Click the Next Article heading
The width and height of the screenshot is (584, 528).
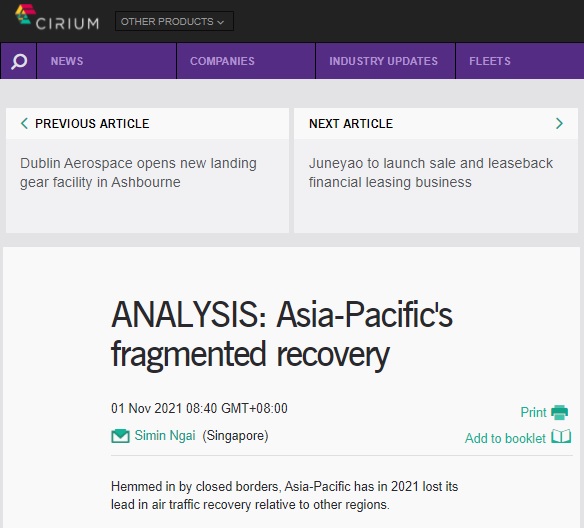pos(351,124)
